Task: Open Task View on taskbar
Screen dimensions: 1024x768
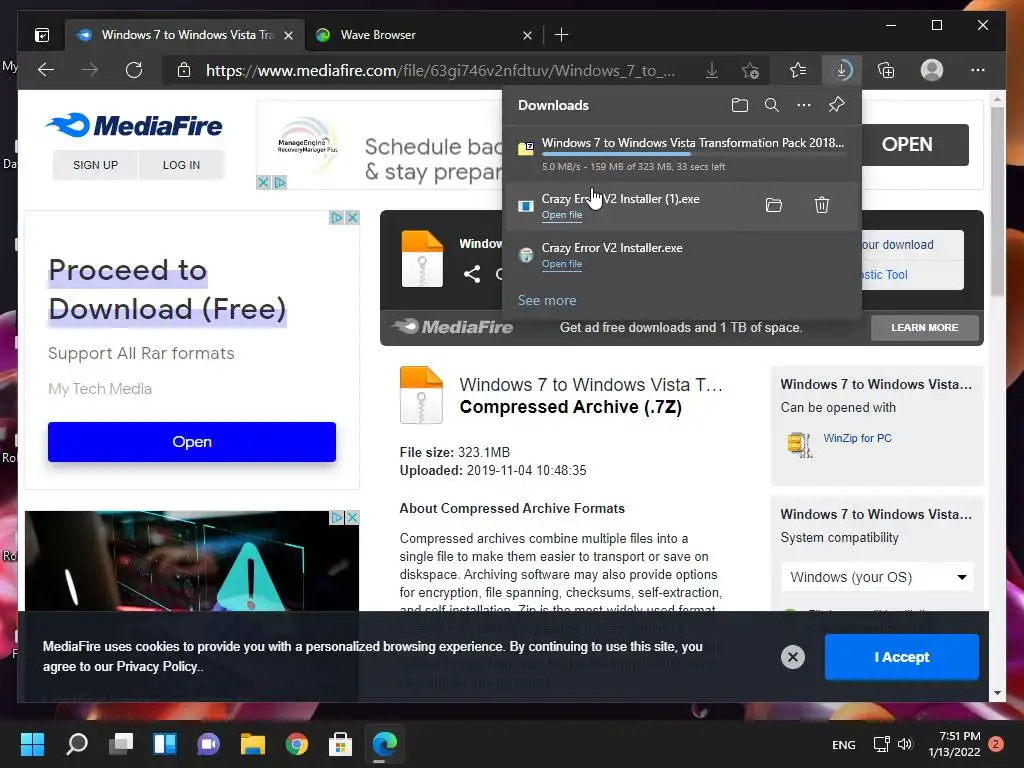Action: [121, 744]
